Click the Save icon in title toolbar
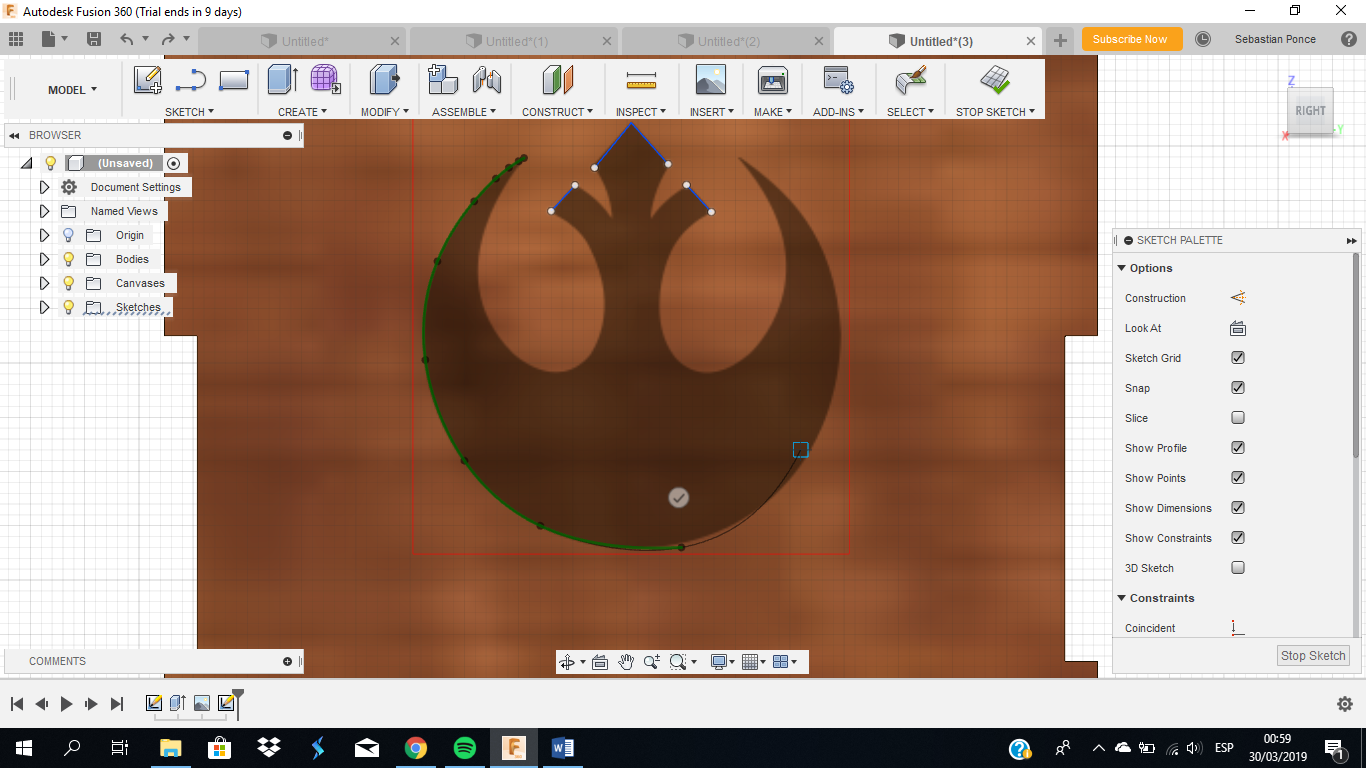Screen dimensions: 1366x768 tap(94, 39)
